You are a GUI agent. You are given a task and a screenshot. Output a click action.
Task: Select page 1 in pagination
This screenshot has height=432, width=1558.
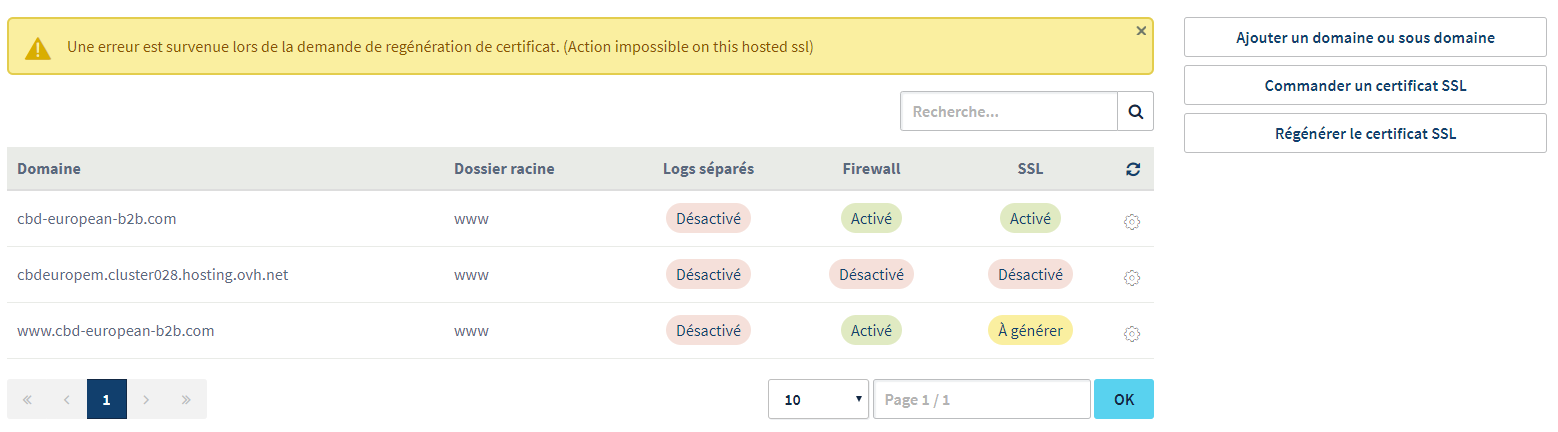pyautogui.click(x=107, y=400)
